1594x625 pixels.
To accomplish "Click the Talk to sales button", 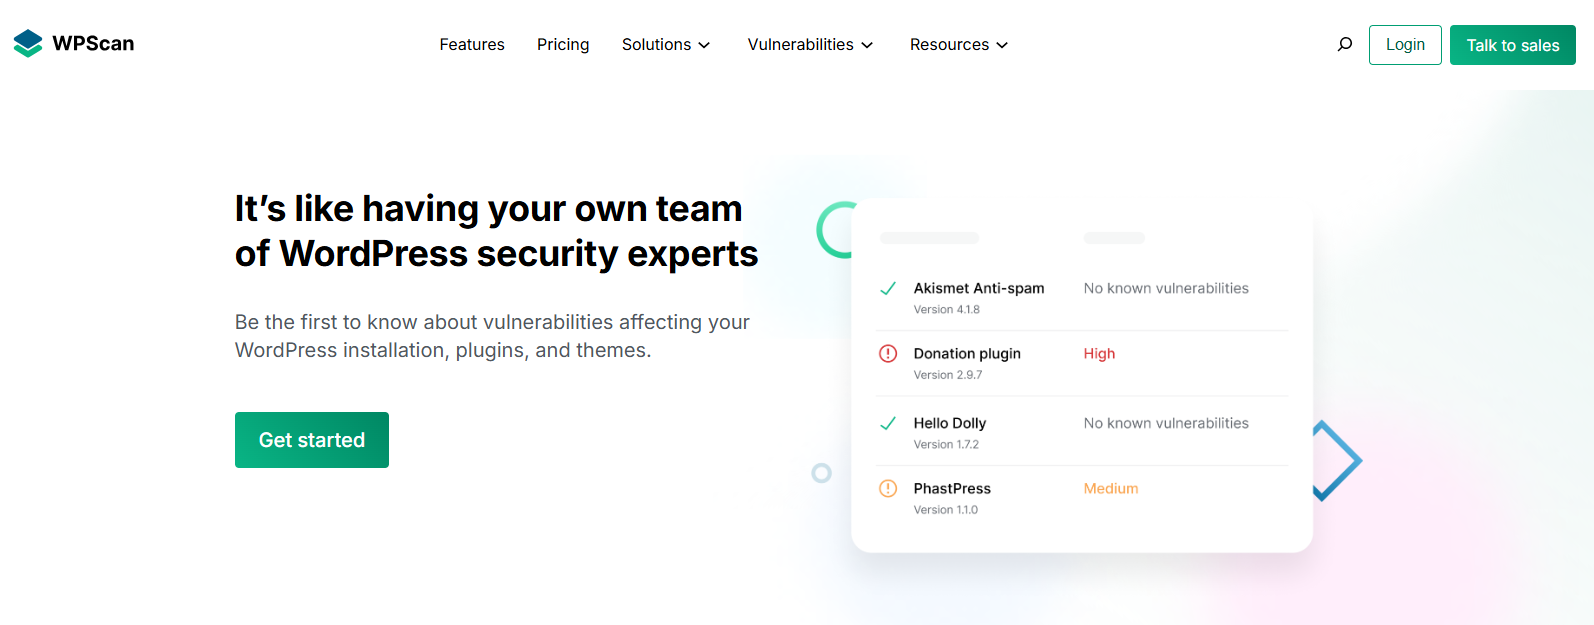I will pyautogui.click(x=1513, y=45).
